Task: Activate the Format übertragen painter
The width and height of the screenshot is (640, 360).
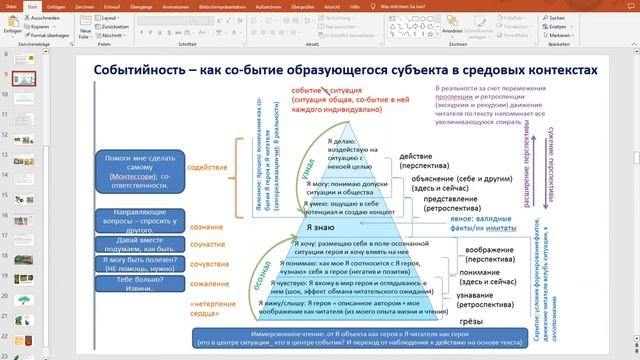Action: point(47,36)
